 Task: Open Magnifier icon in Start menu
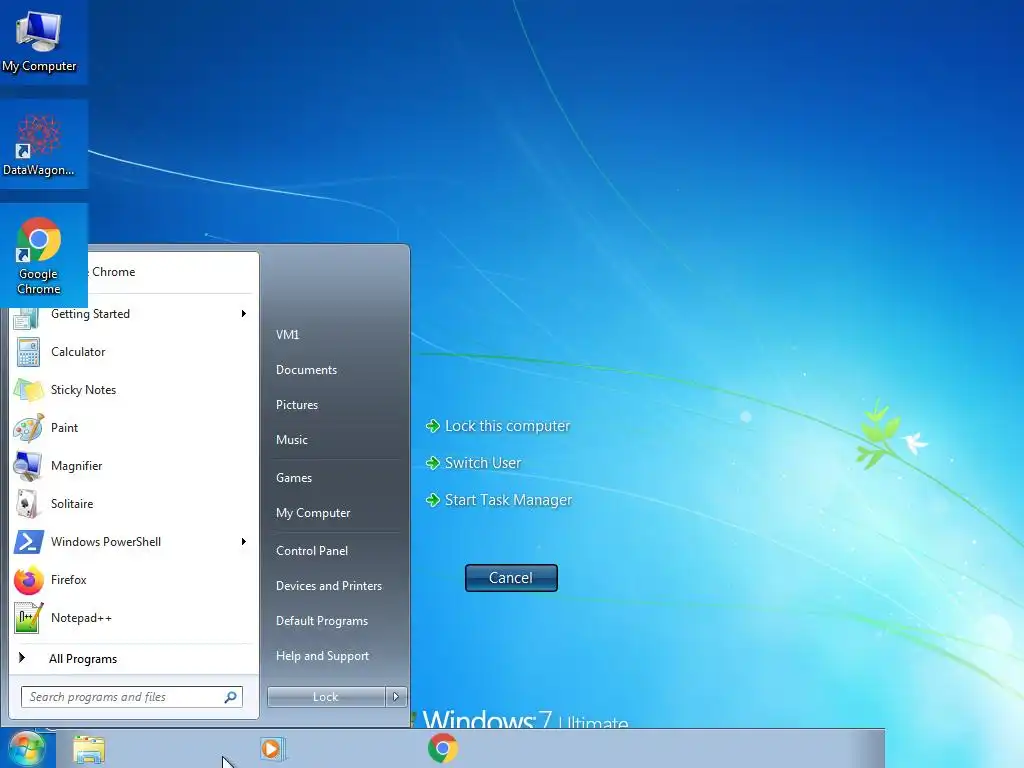coord(28,466)
